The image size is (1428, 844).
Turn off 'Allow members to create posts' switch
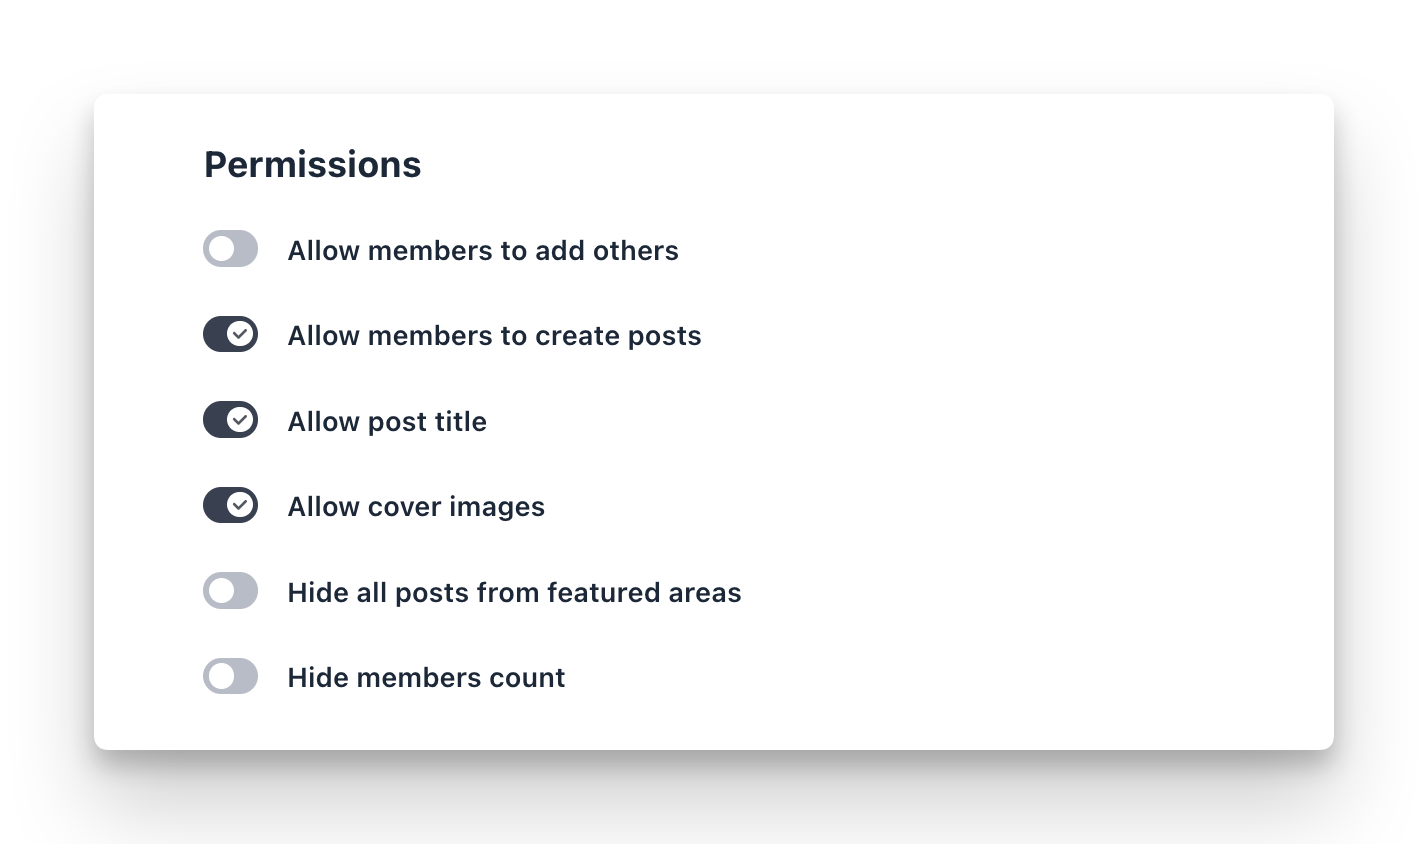tap(230, 334)
